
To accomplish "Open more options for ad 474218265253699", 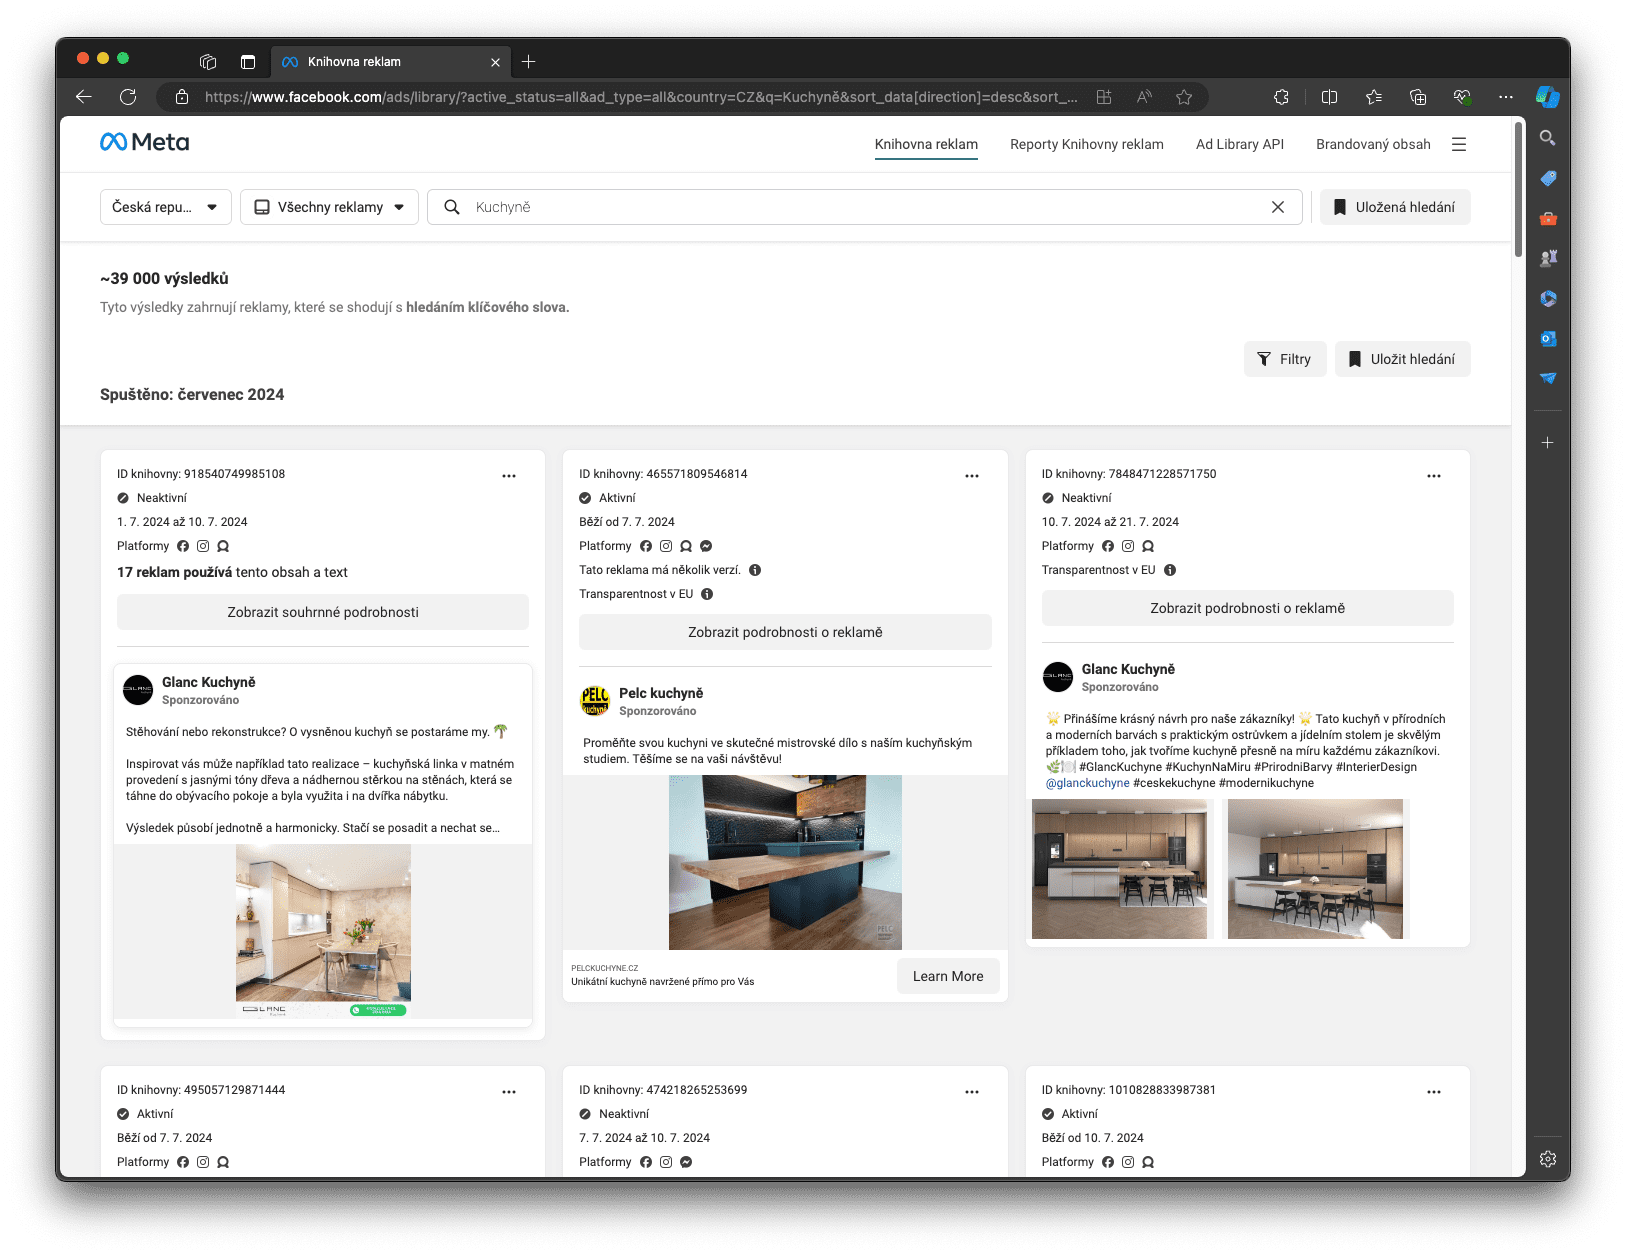I will (x=972, y=1092).
